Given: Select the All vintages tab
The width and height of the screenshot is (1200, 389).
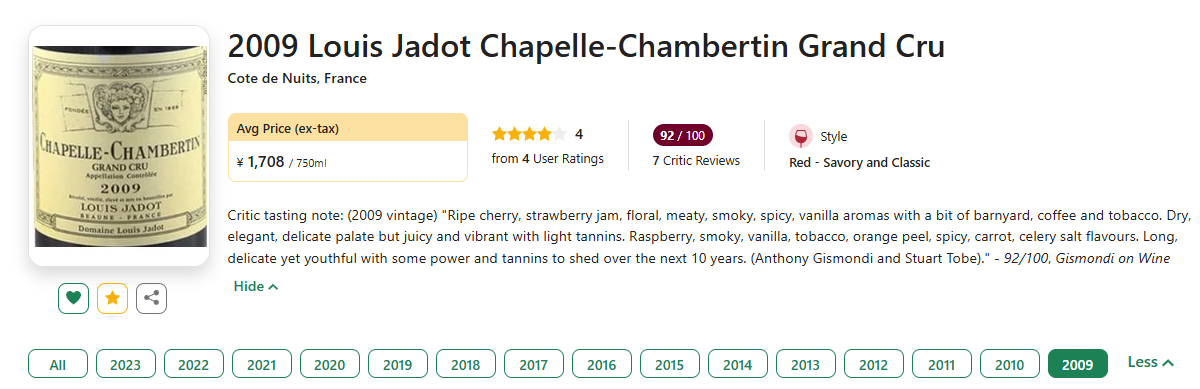Looking at the screenshot, I should coord(58,364).
